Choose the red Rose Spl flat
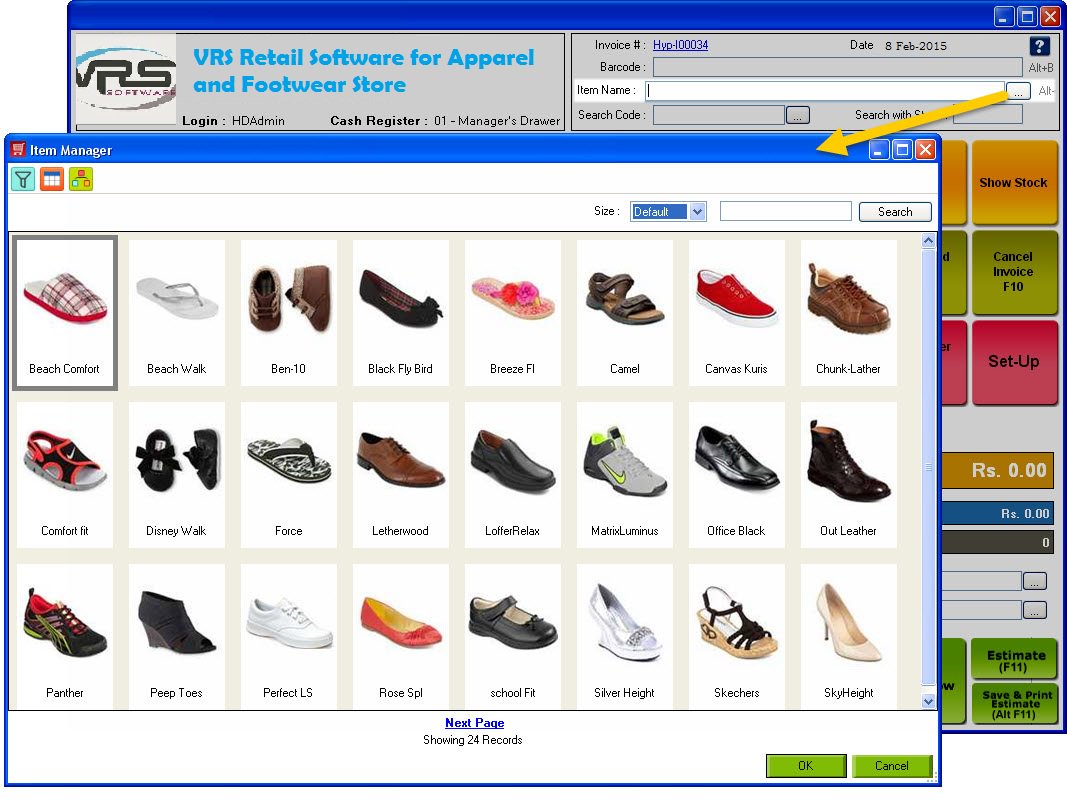 pos(400,637)
